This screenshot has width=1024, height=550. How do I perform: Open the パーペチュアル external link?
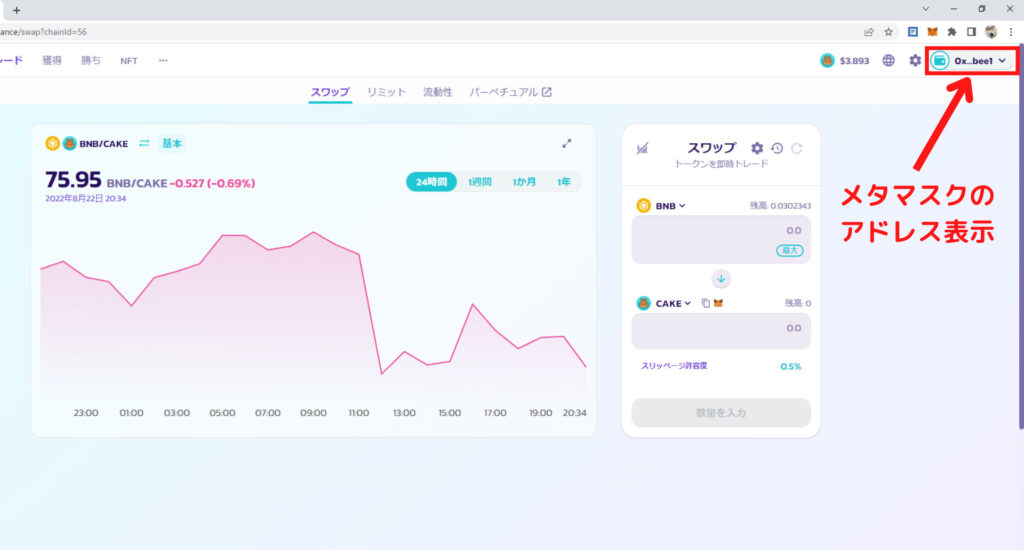click(510, 92)
